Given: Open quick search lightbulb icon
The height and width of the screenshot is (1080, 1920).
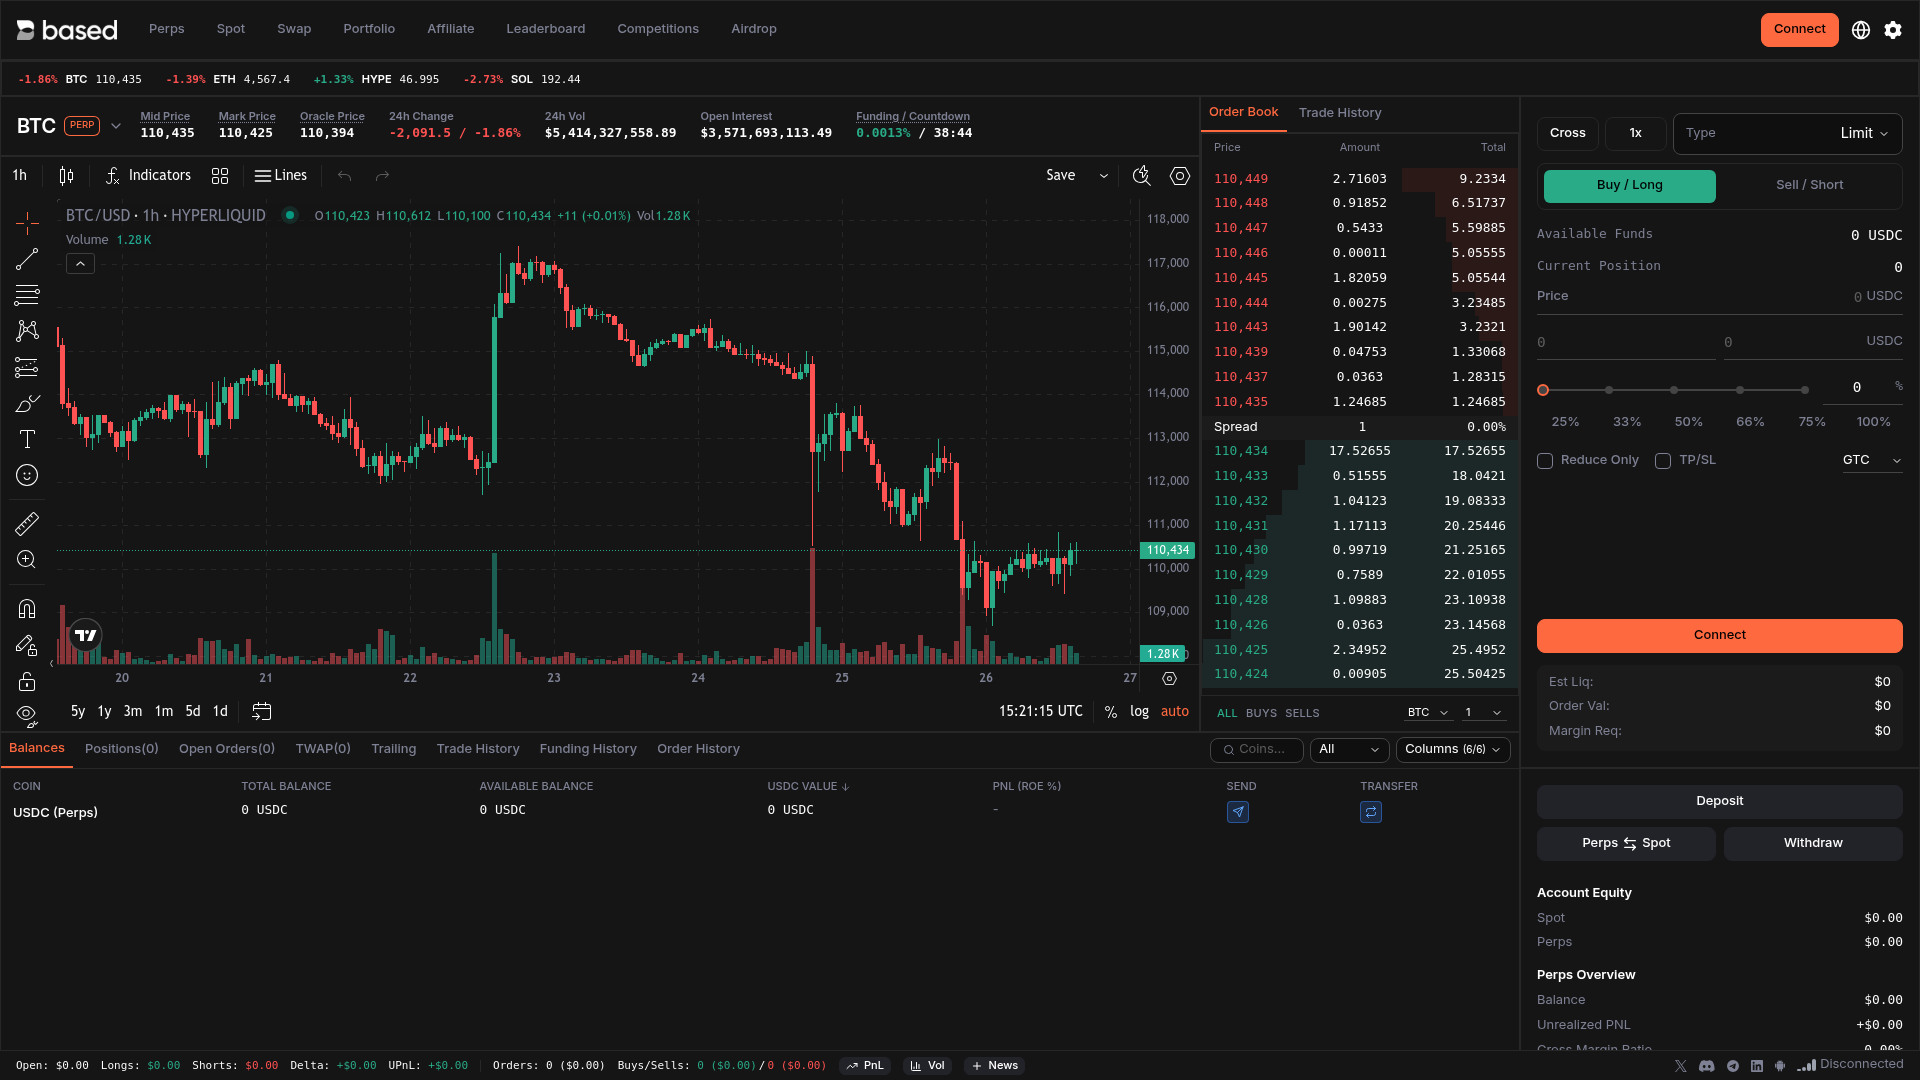Looking at the screenshot, I should (1141, 176).
